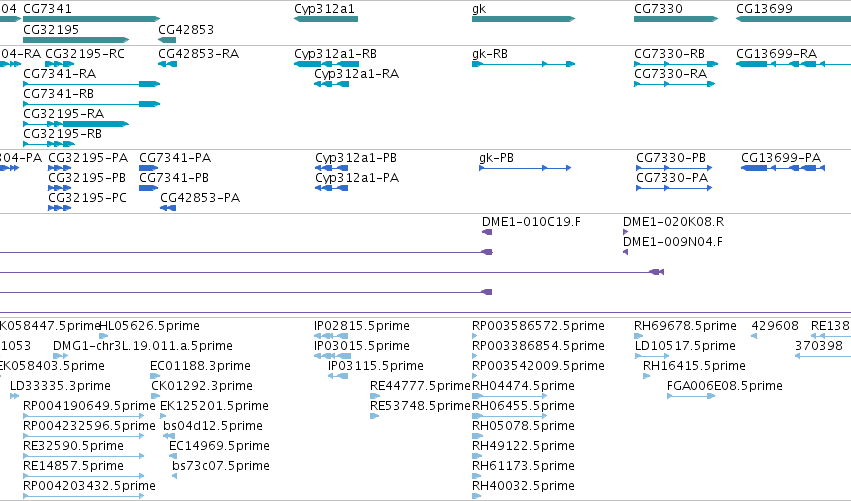The image size is (851, 501).
Task: Select the CG7330-PA protein label
Action: pyautogui.click(x=672, y=178)
